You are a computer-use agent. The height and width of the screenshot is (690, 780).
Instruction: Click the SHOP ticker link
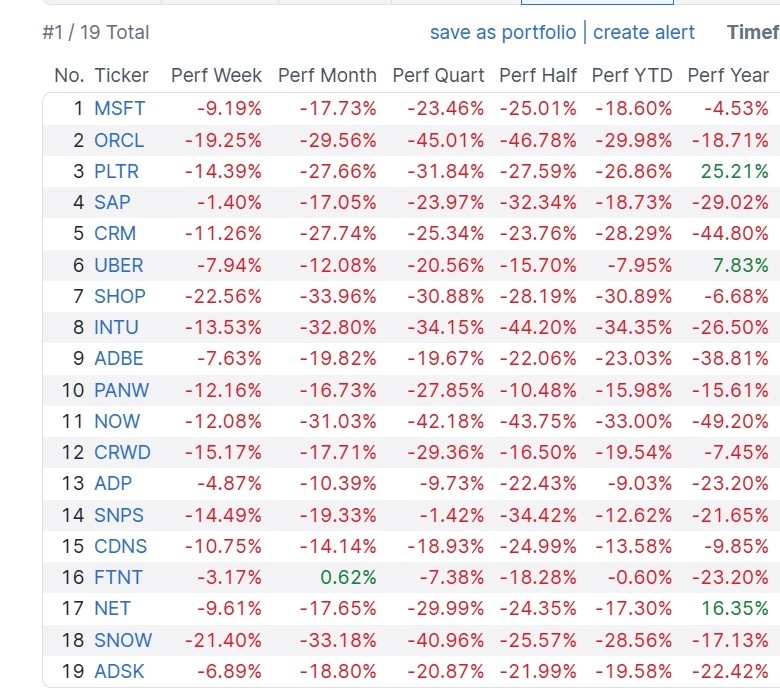pos(120,296)
